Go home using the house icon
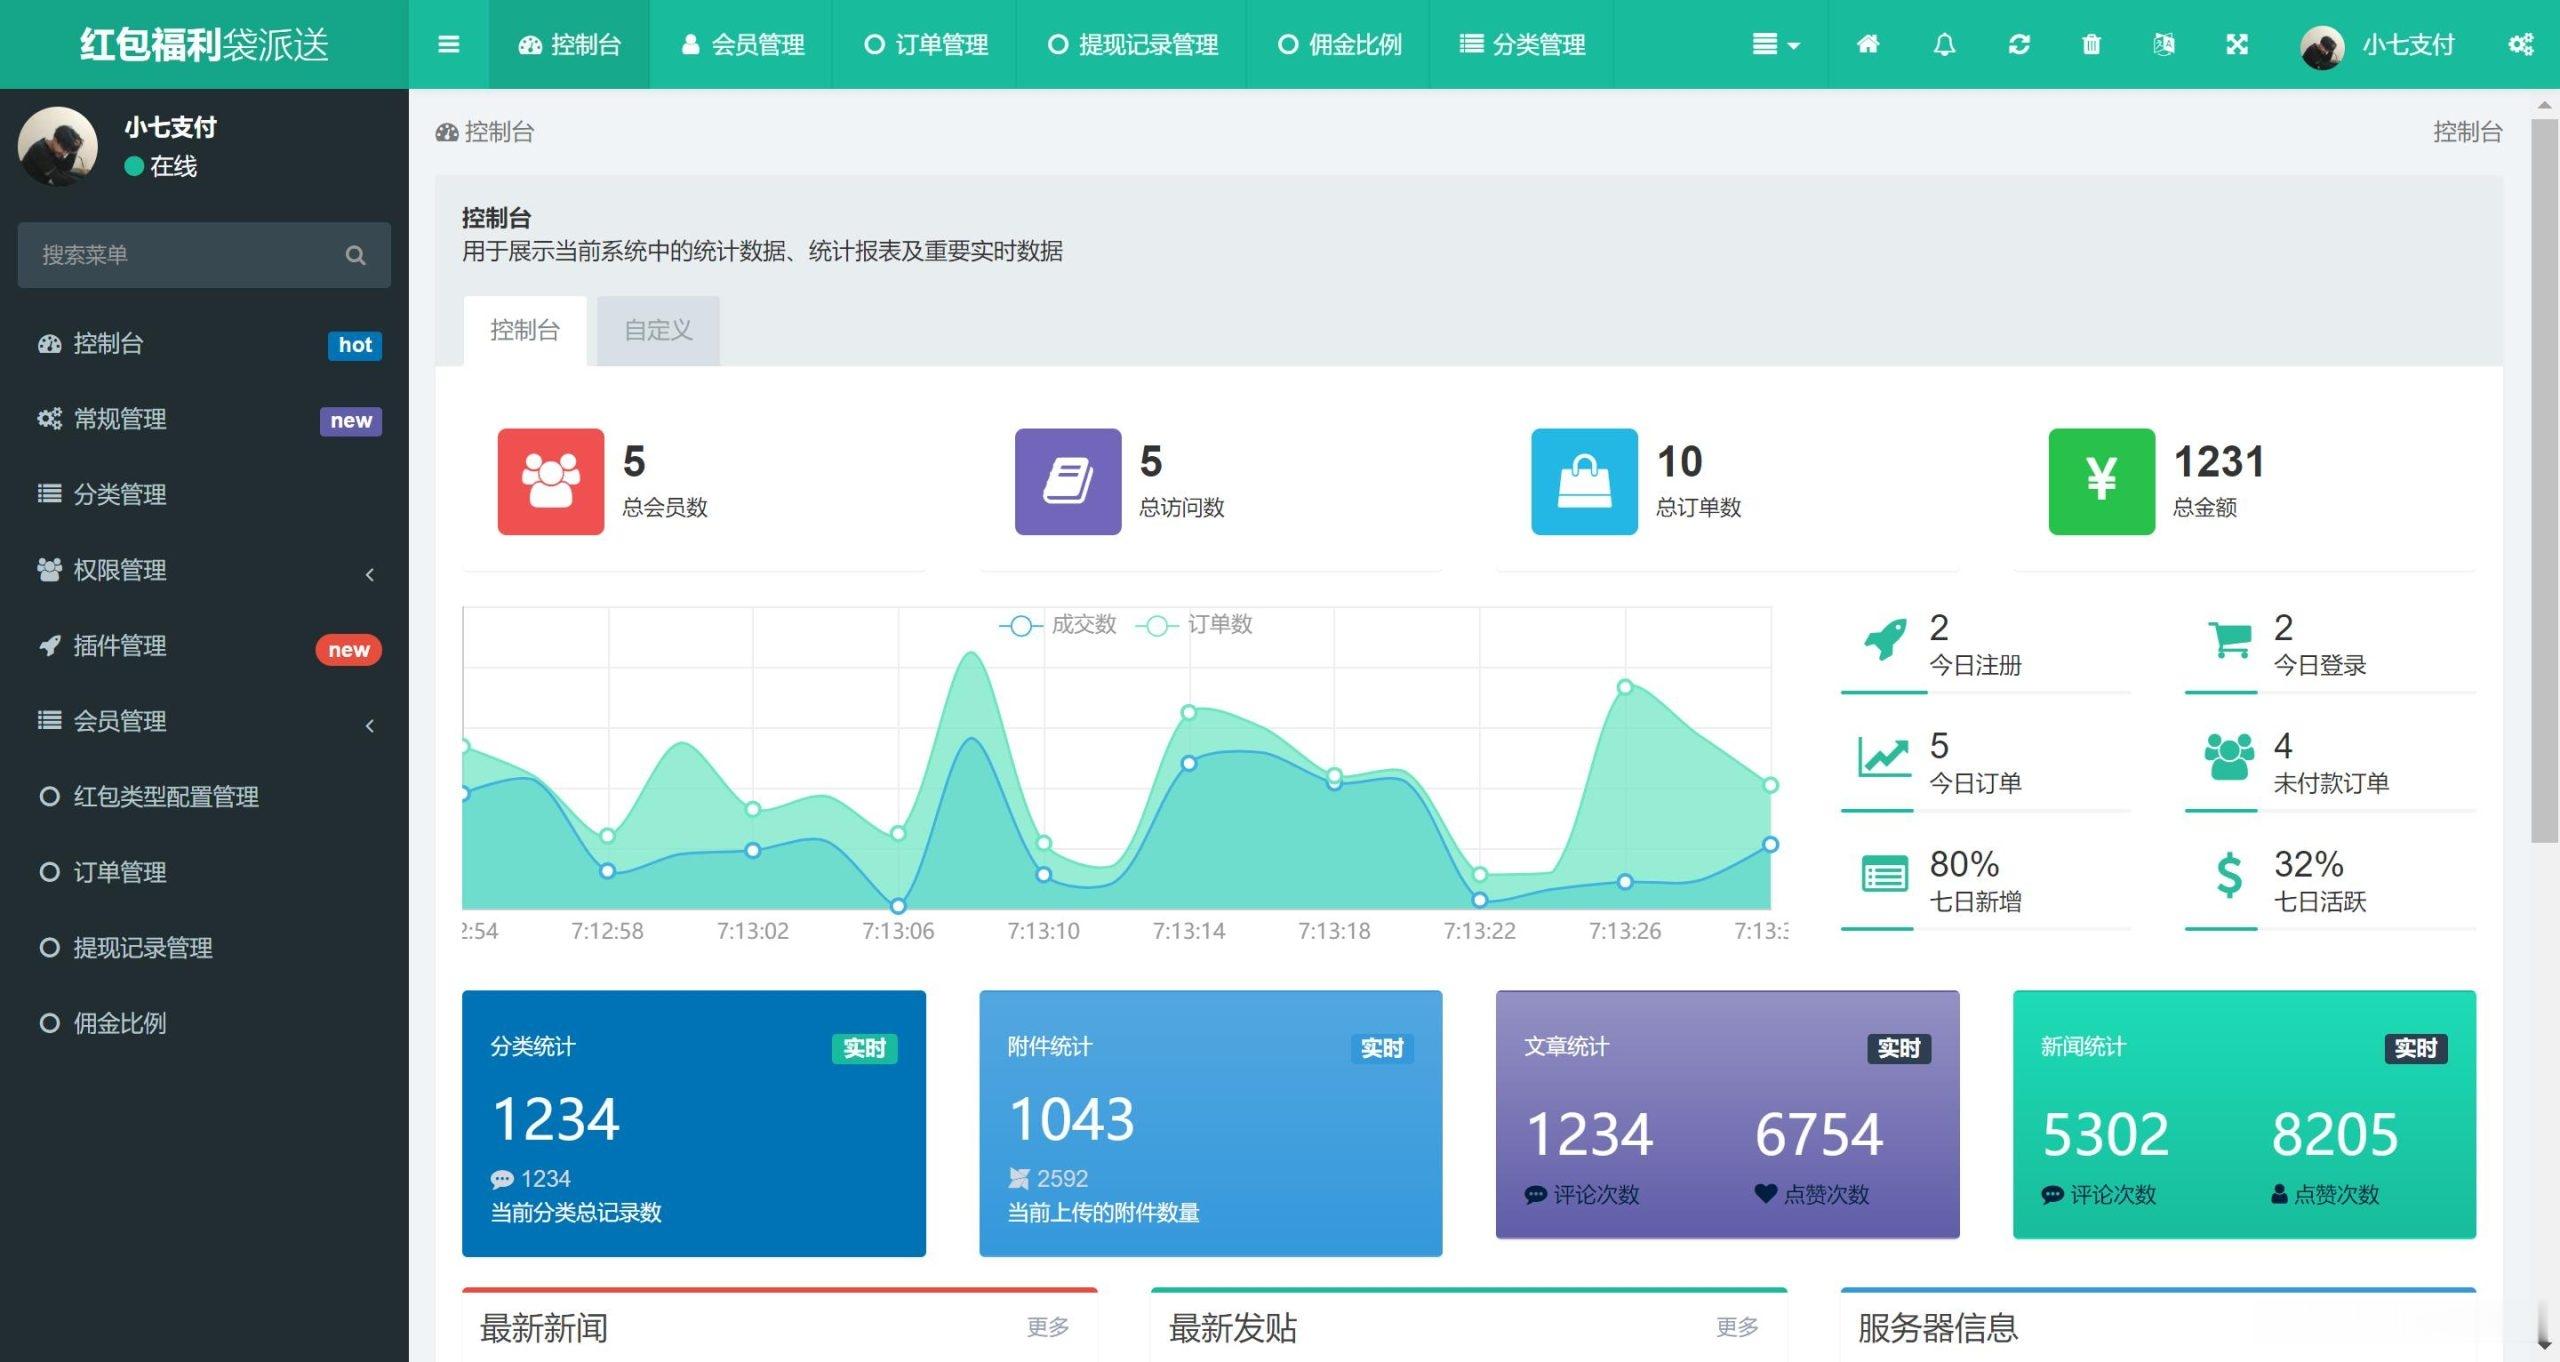The image size is (2560, 1362). [x=1868, y=44]
